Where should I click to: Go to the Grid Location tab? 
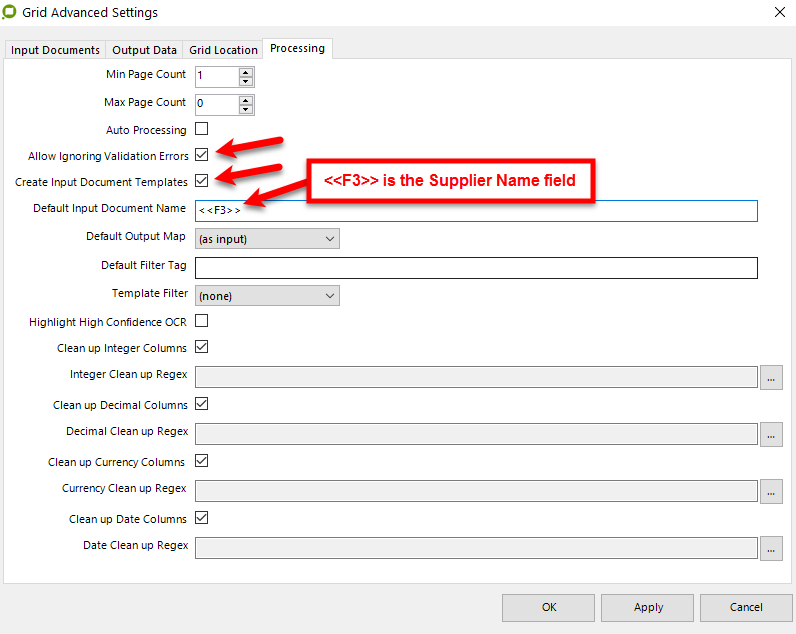click(222, 50)
